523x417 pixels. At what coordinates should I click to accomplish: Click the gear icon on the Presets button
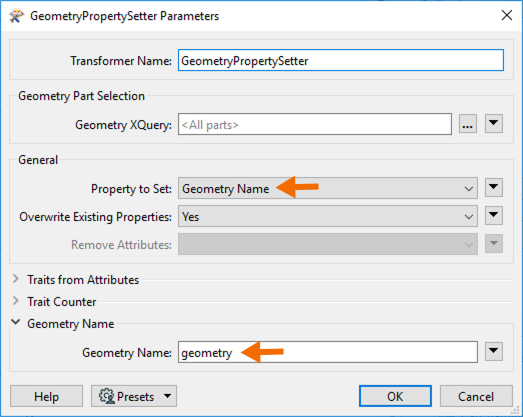106,396
